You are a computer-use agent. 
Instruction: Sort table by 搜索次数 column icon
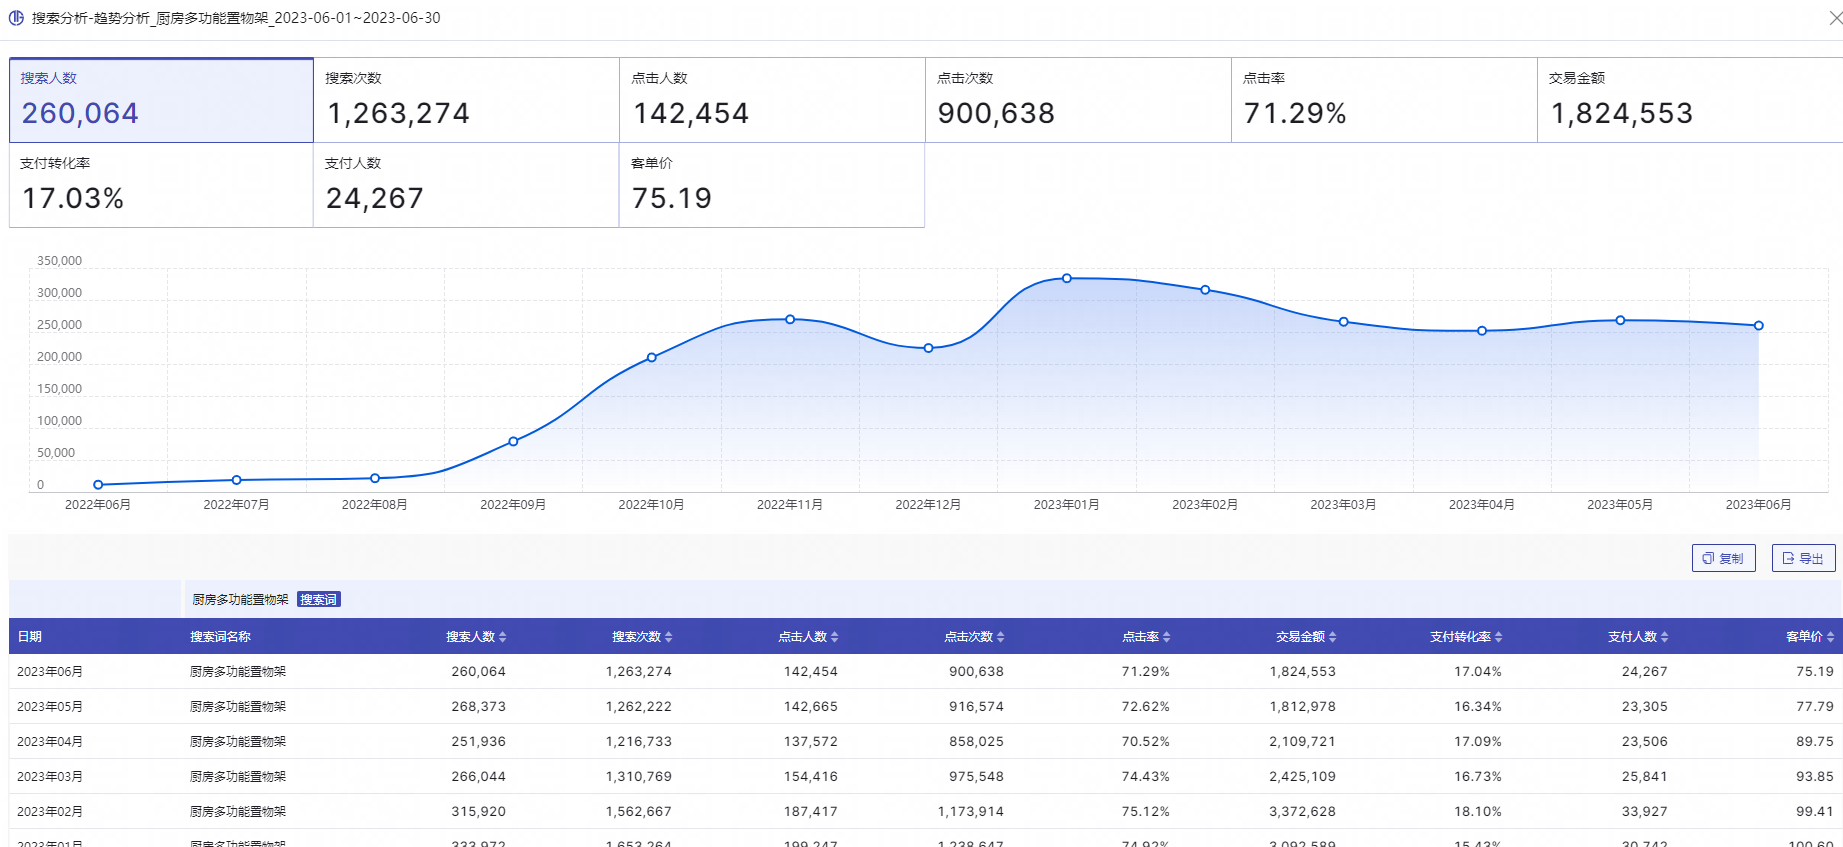669,637
